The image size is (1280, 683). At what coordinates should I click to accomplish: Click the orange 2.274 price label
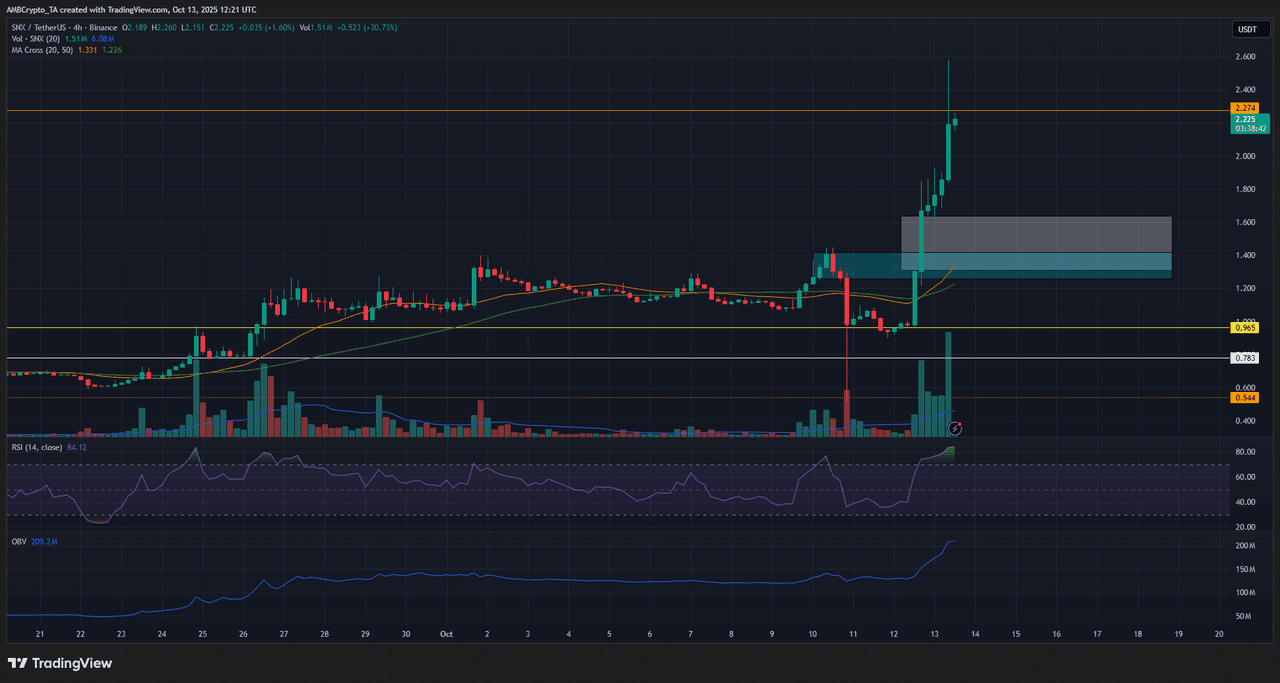[x=1246, y=108]
